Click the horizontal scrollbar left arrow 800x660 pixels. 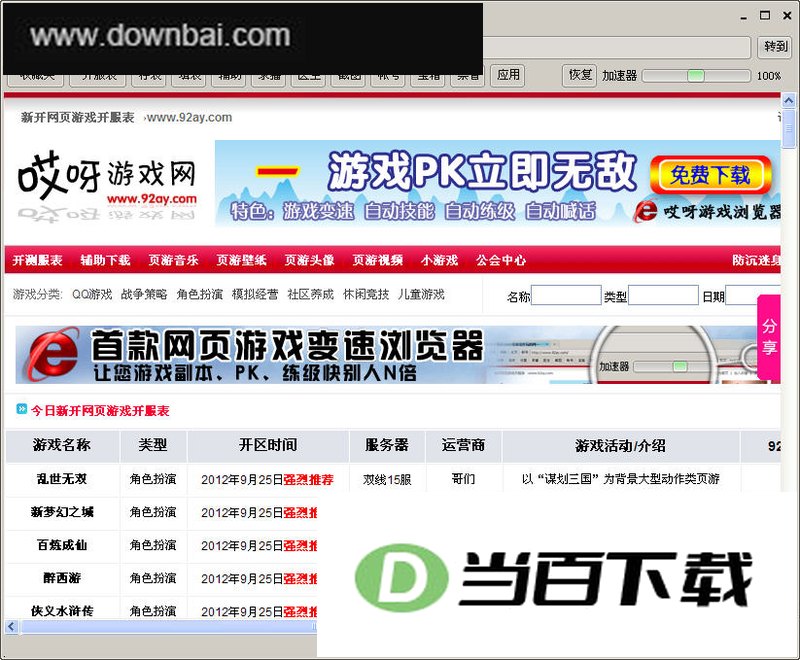(x=12, y=626)
